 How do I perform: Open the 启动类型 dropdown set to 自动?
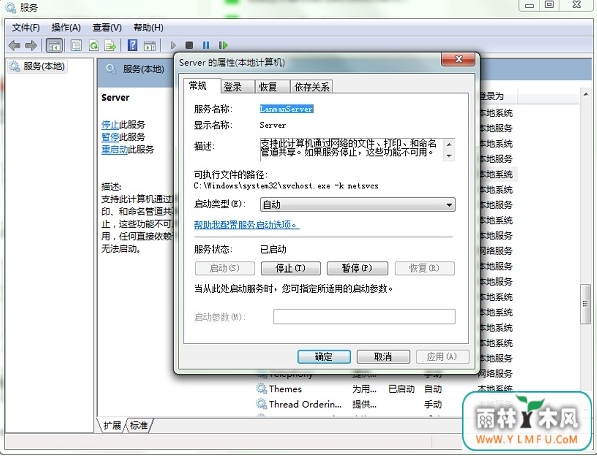tap(358, 205)
